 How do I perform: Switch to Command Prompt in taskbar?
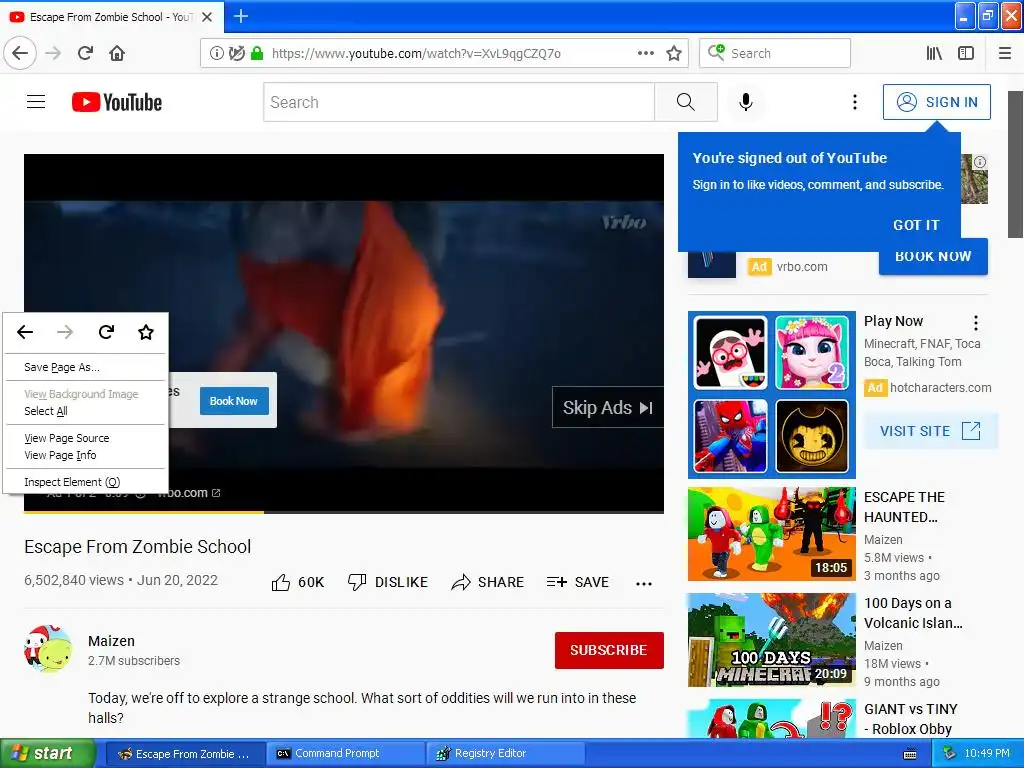coord(346,754)
